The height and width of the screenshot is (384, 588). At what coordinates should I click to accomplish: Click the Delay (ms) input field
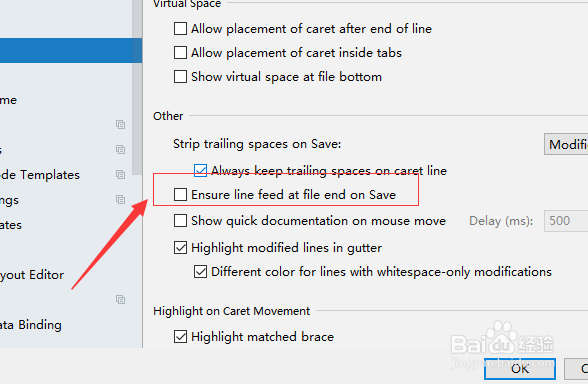tap(566, 220)
